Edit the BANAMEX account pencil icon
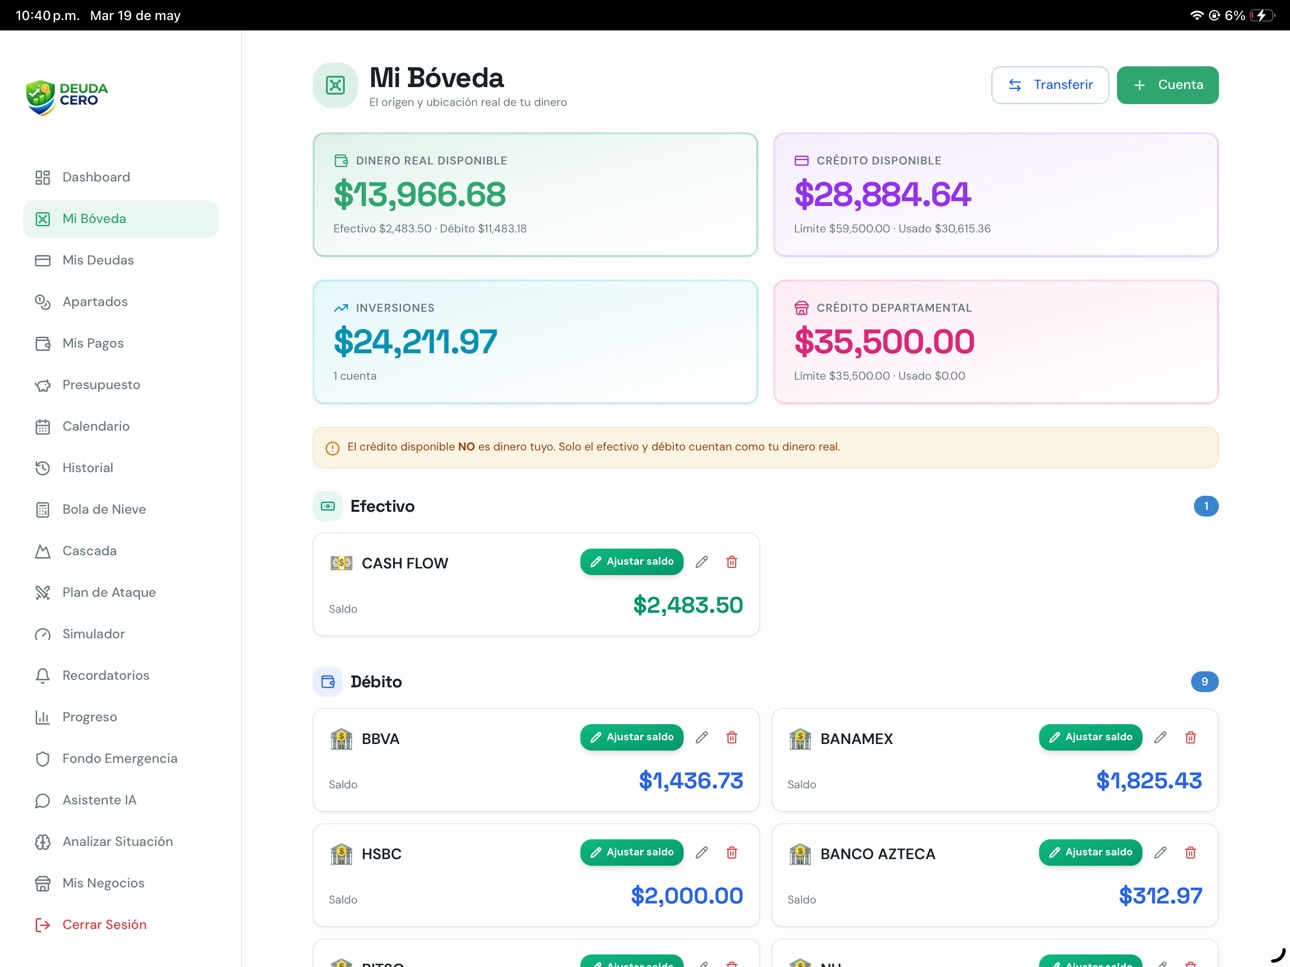1290x967 pixels. point(1160,737)
